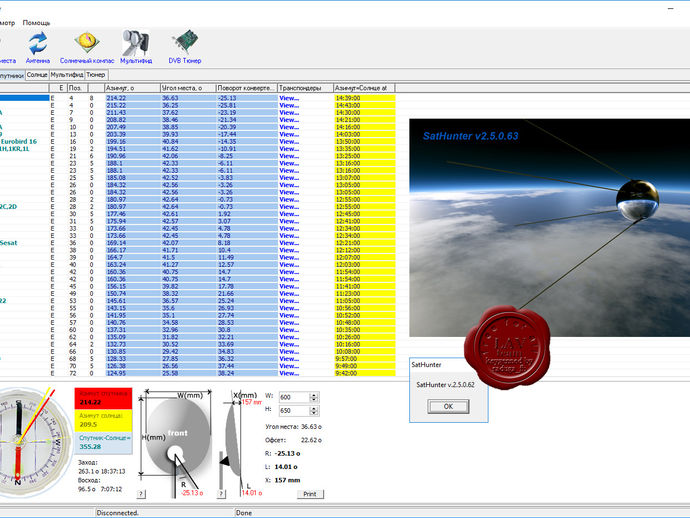
Task: Sort by the Азимут, о column header
Action: (132, 88)
